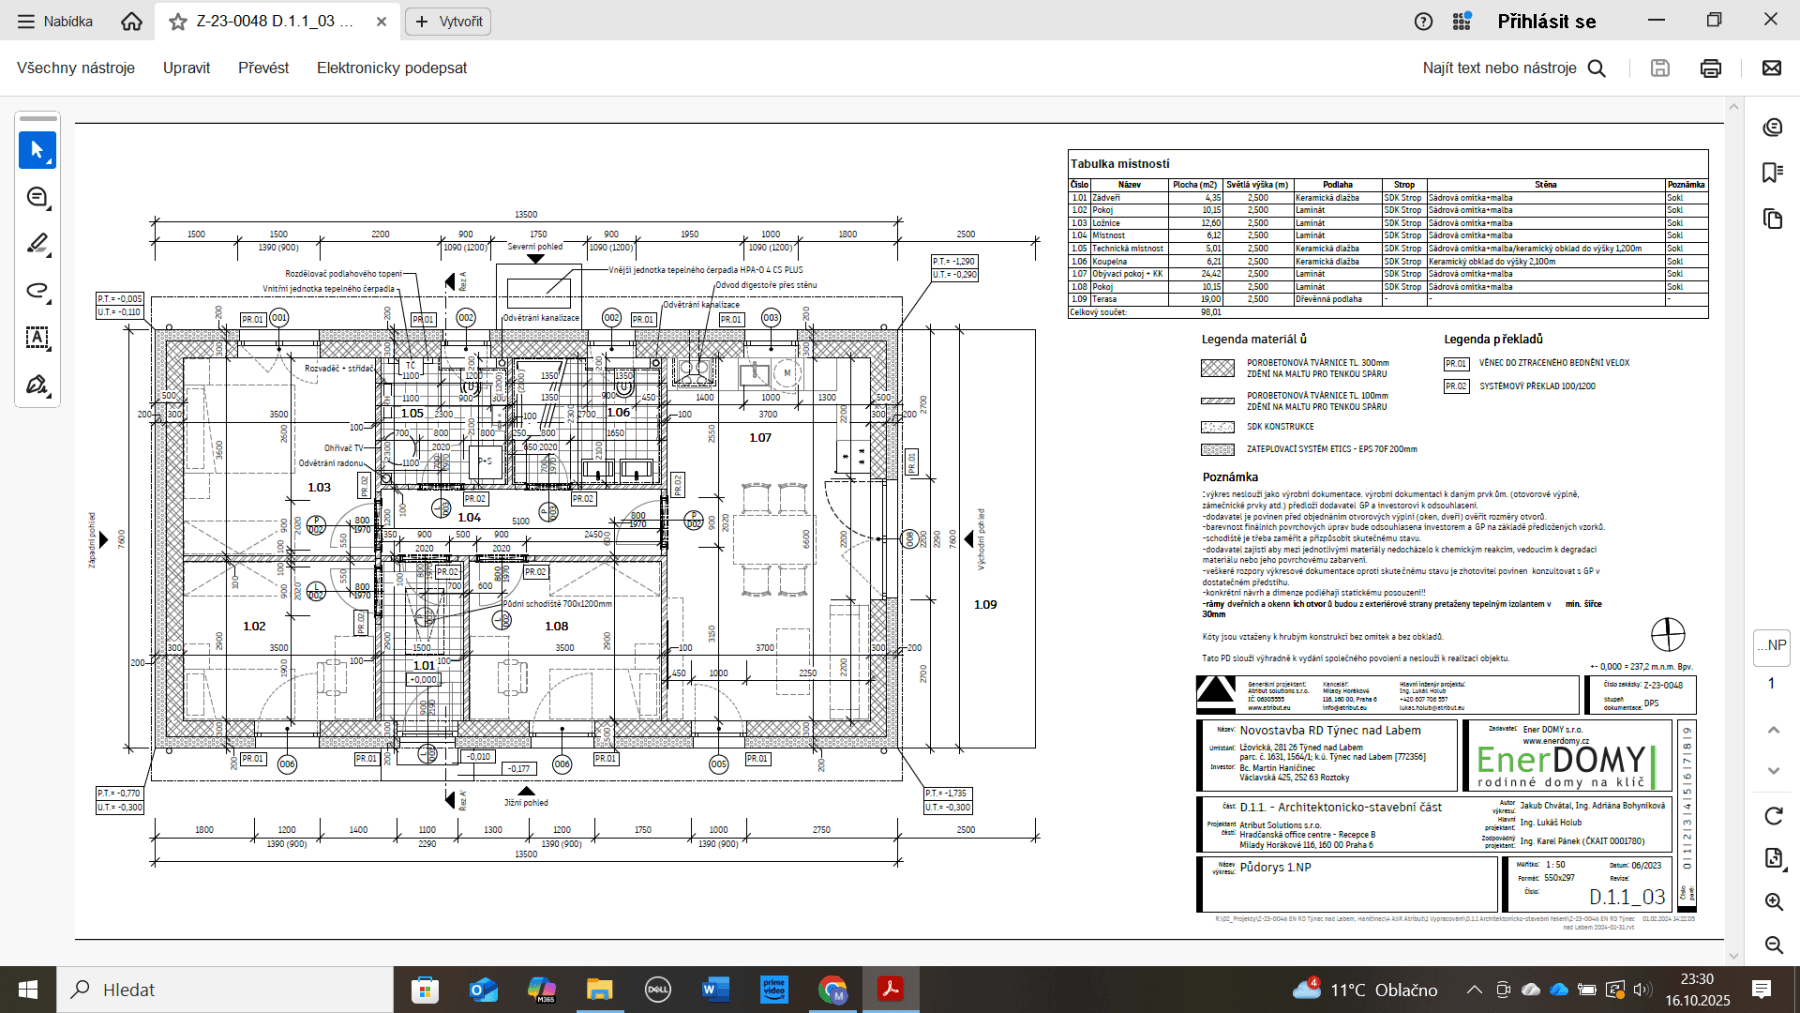This screenshot has height=1013, width=1800.
Task: Go to the previous page arrow
Action: click(x=1773, y=730)
